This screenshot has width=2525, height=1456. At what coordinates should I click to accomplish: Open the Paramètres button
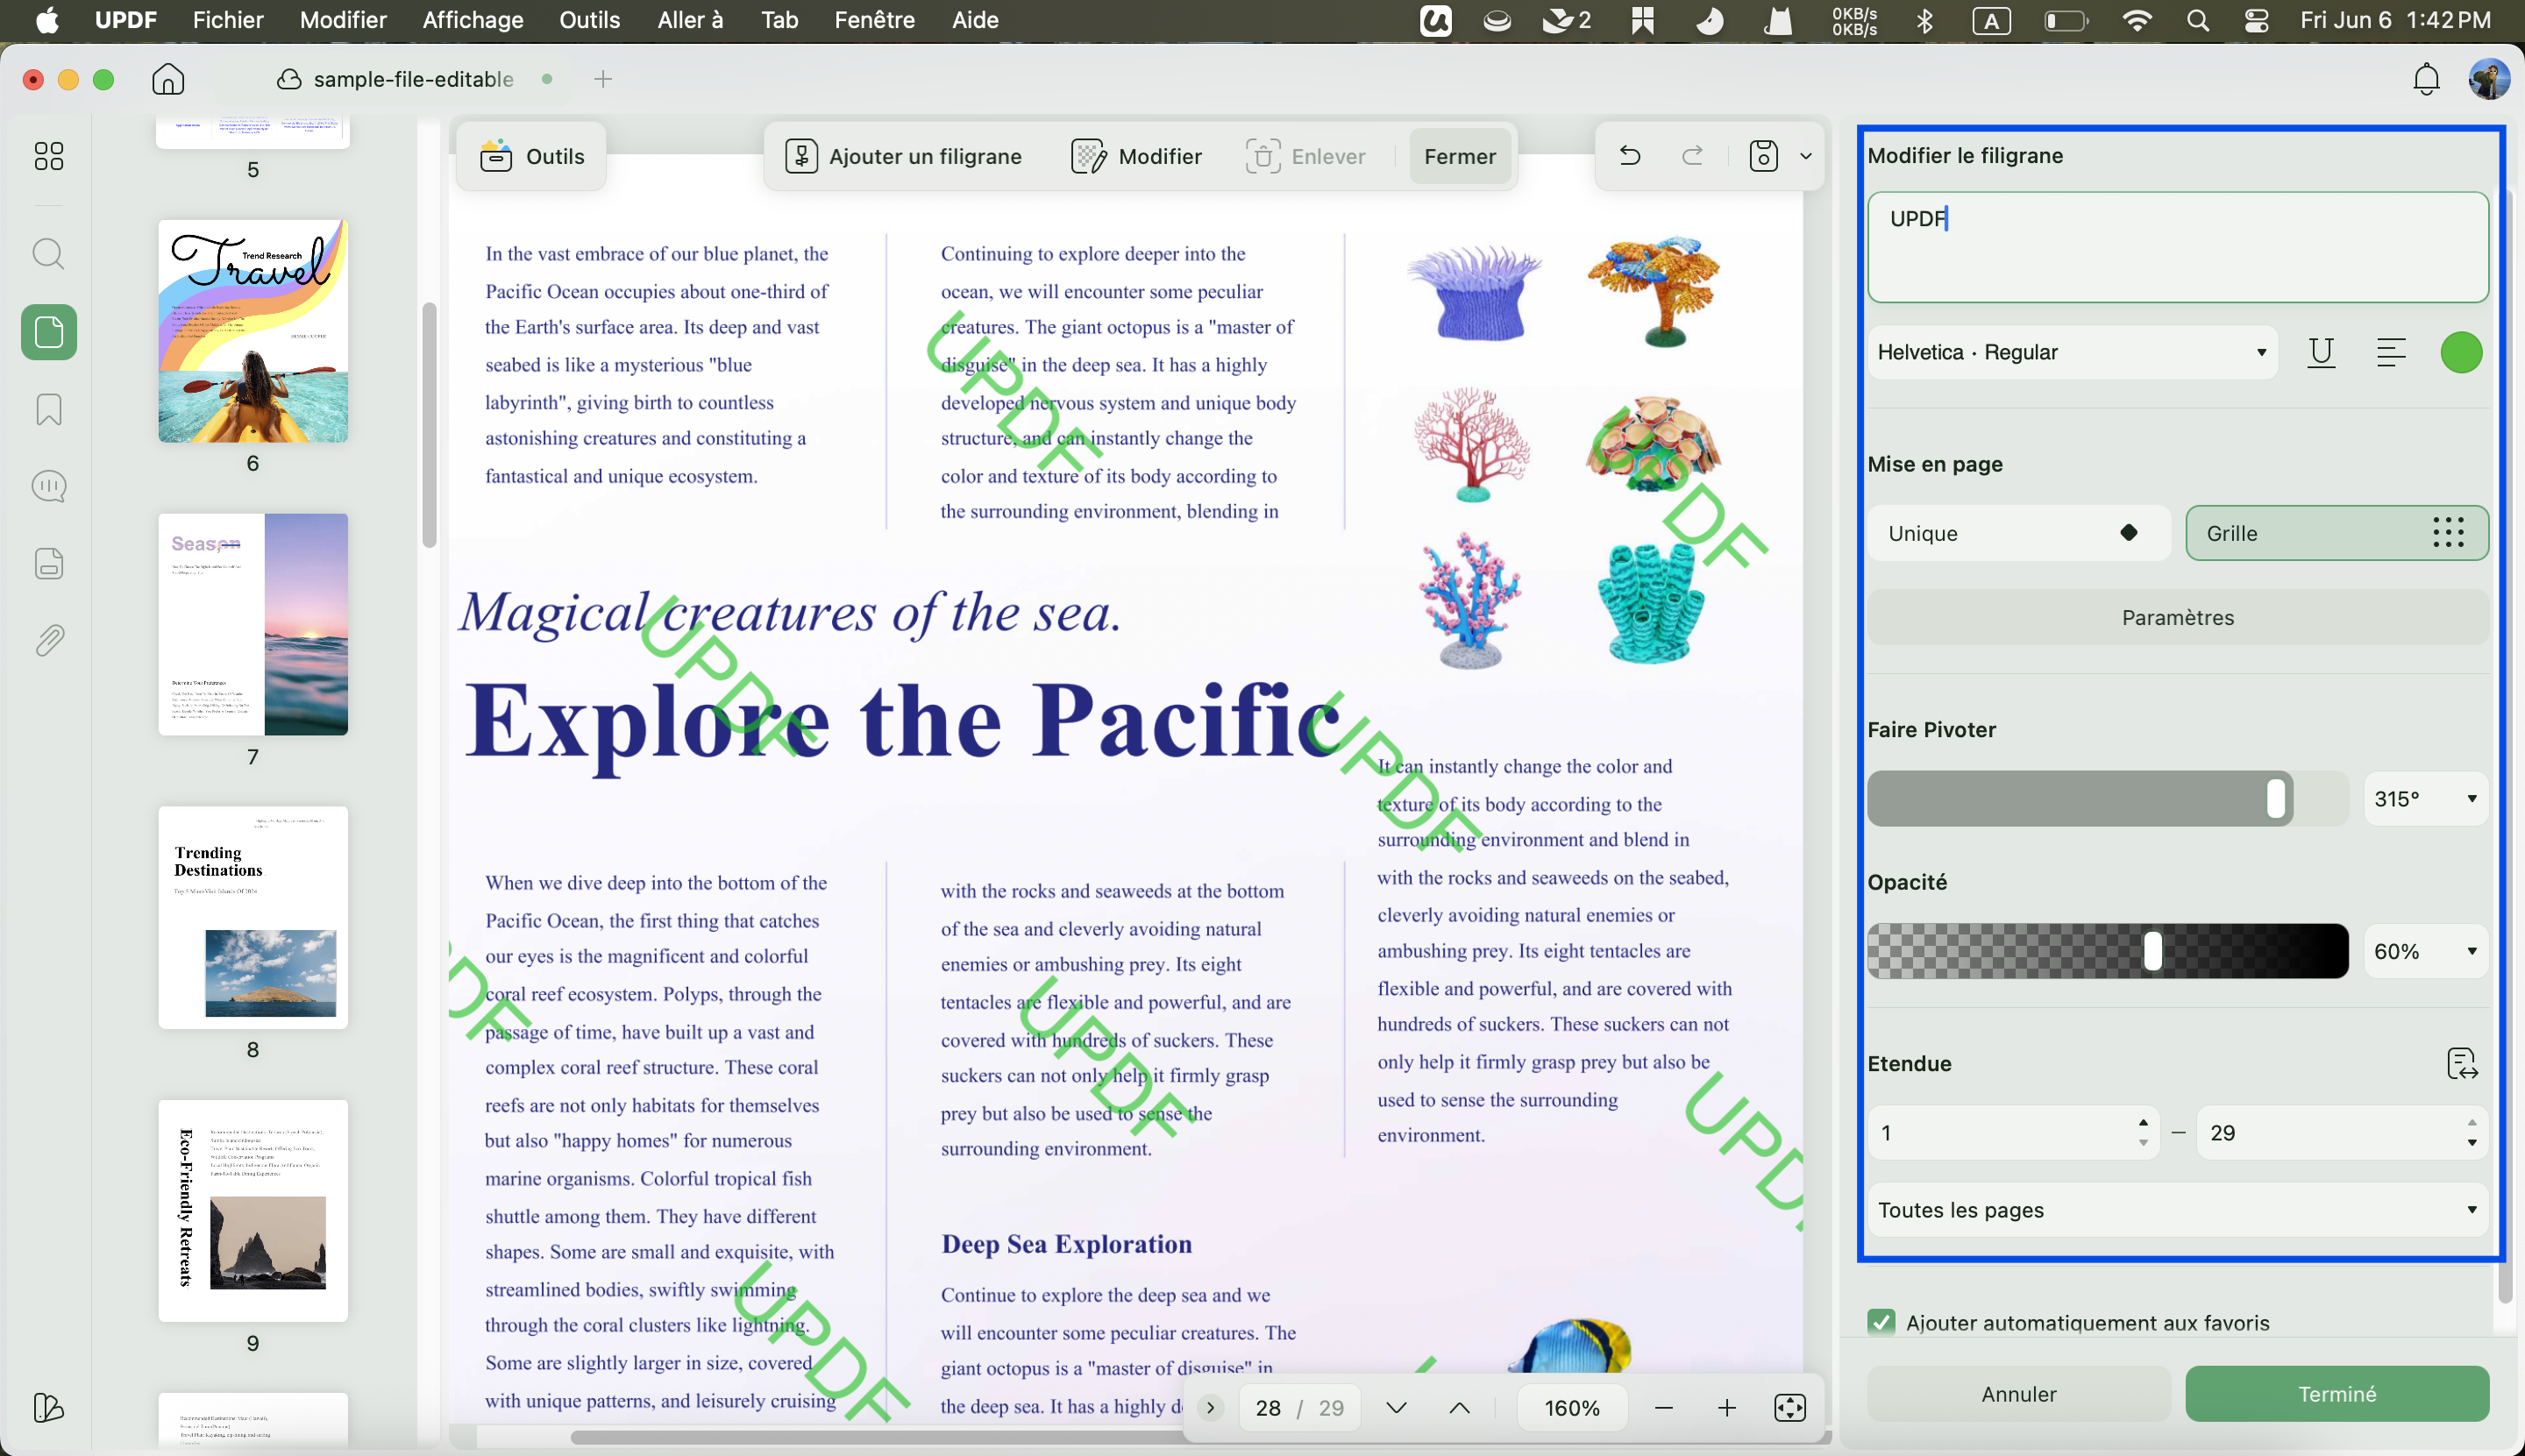point(2178,617)
